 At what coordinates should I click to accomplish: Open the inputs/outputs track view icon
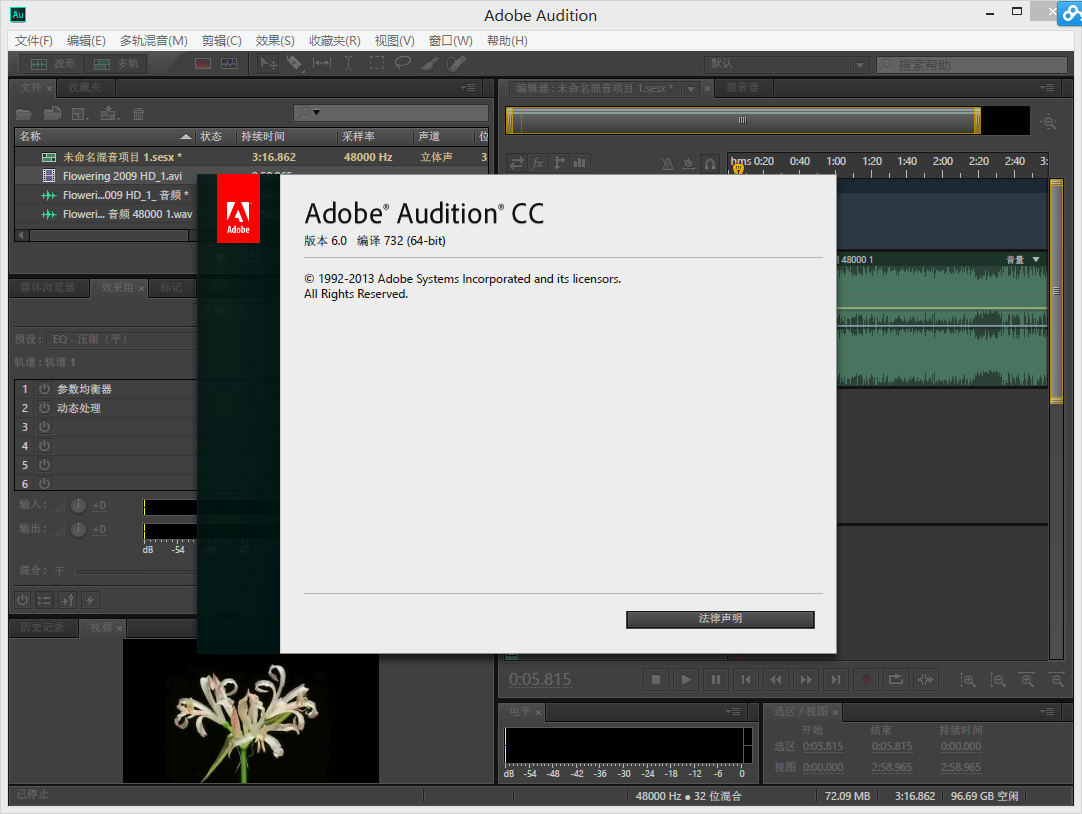point(516,163)
